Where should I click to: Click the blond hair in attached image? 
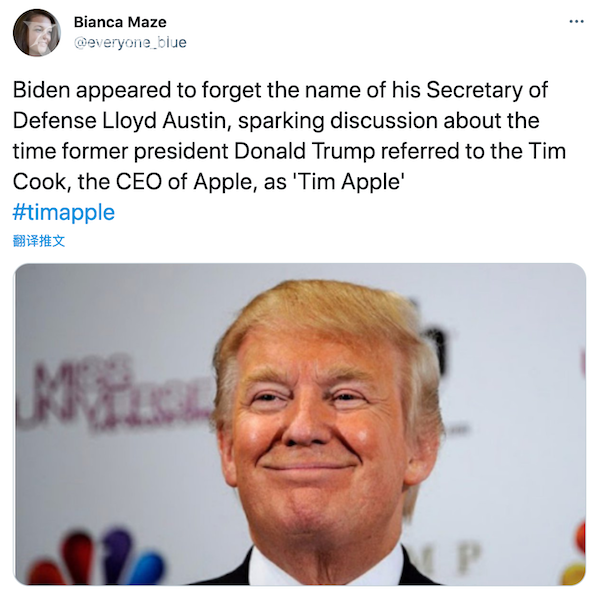(325, 318)
